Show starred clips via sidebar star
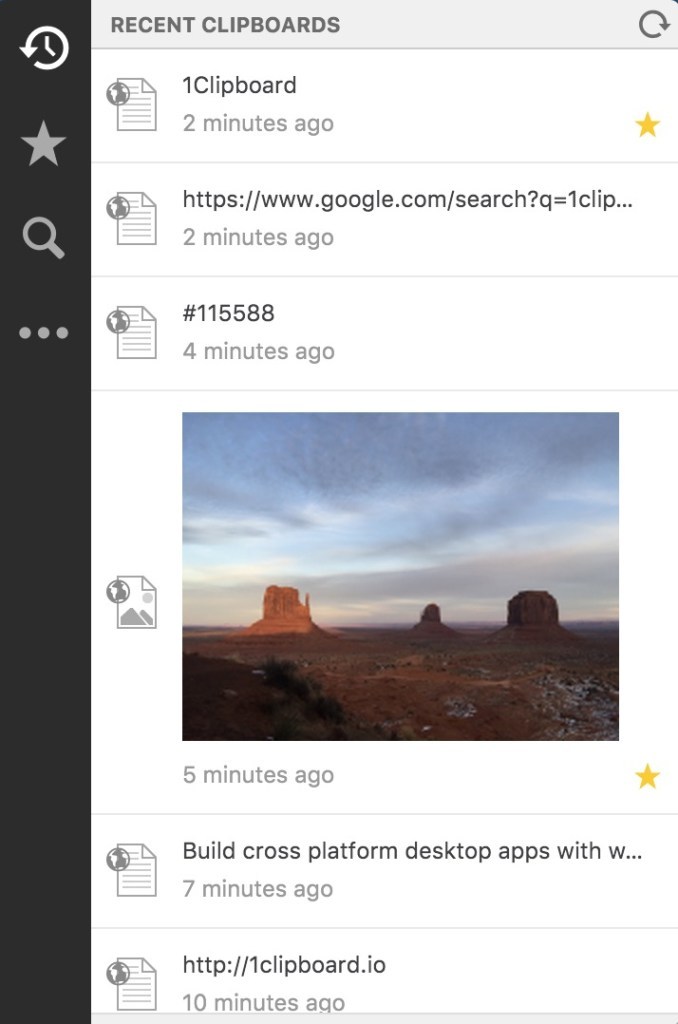This screenshot has height=1024, width=678. pos(43,143)
